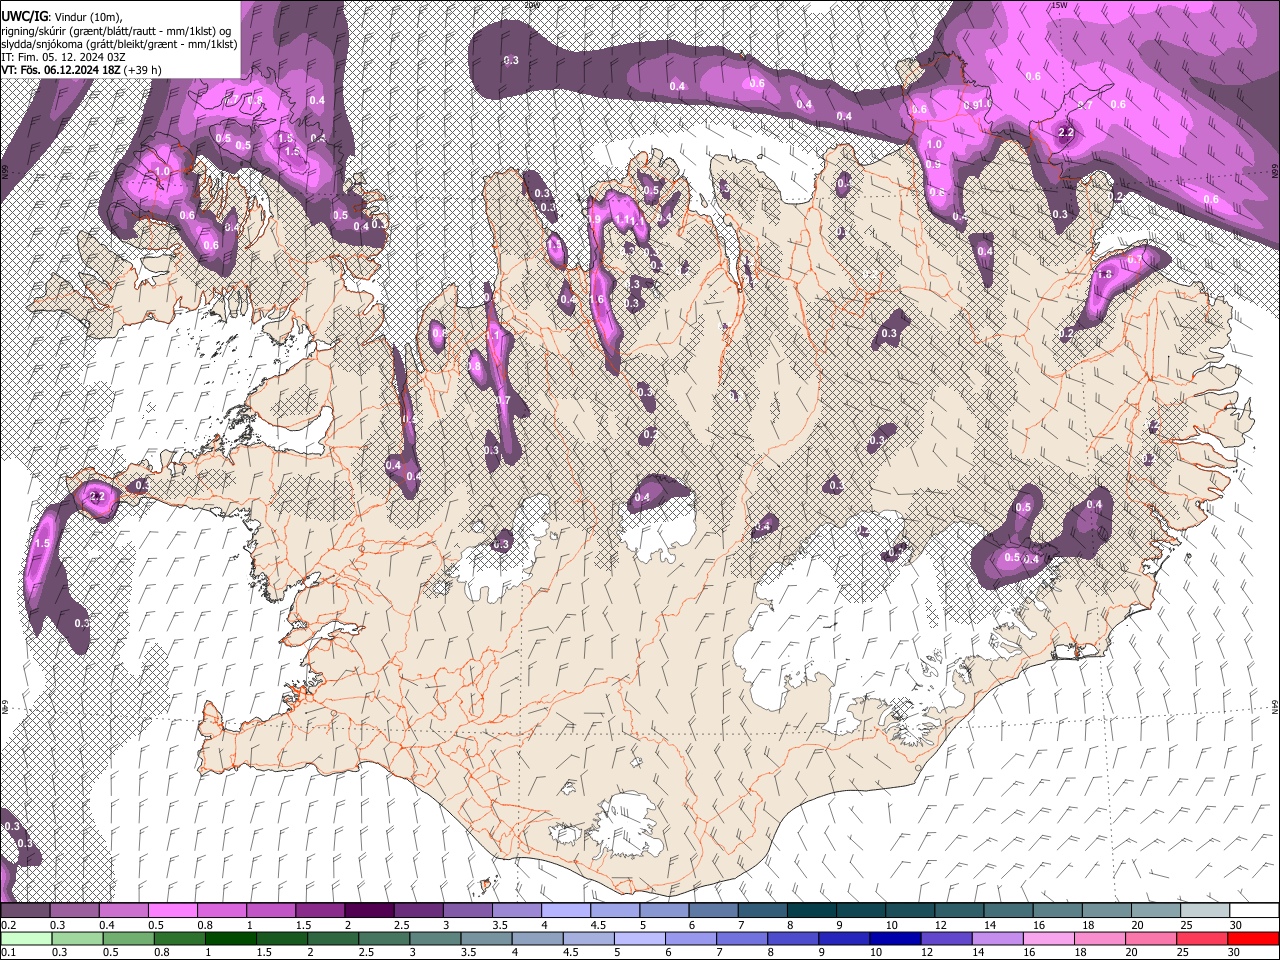Click the upper legend label '0.2'
1280x960 pixels.
[x=8, y=925]
